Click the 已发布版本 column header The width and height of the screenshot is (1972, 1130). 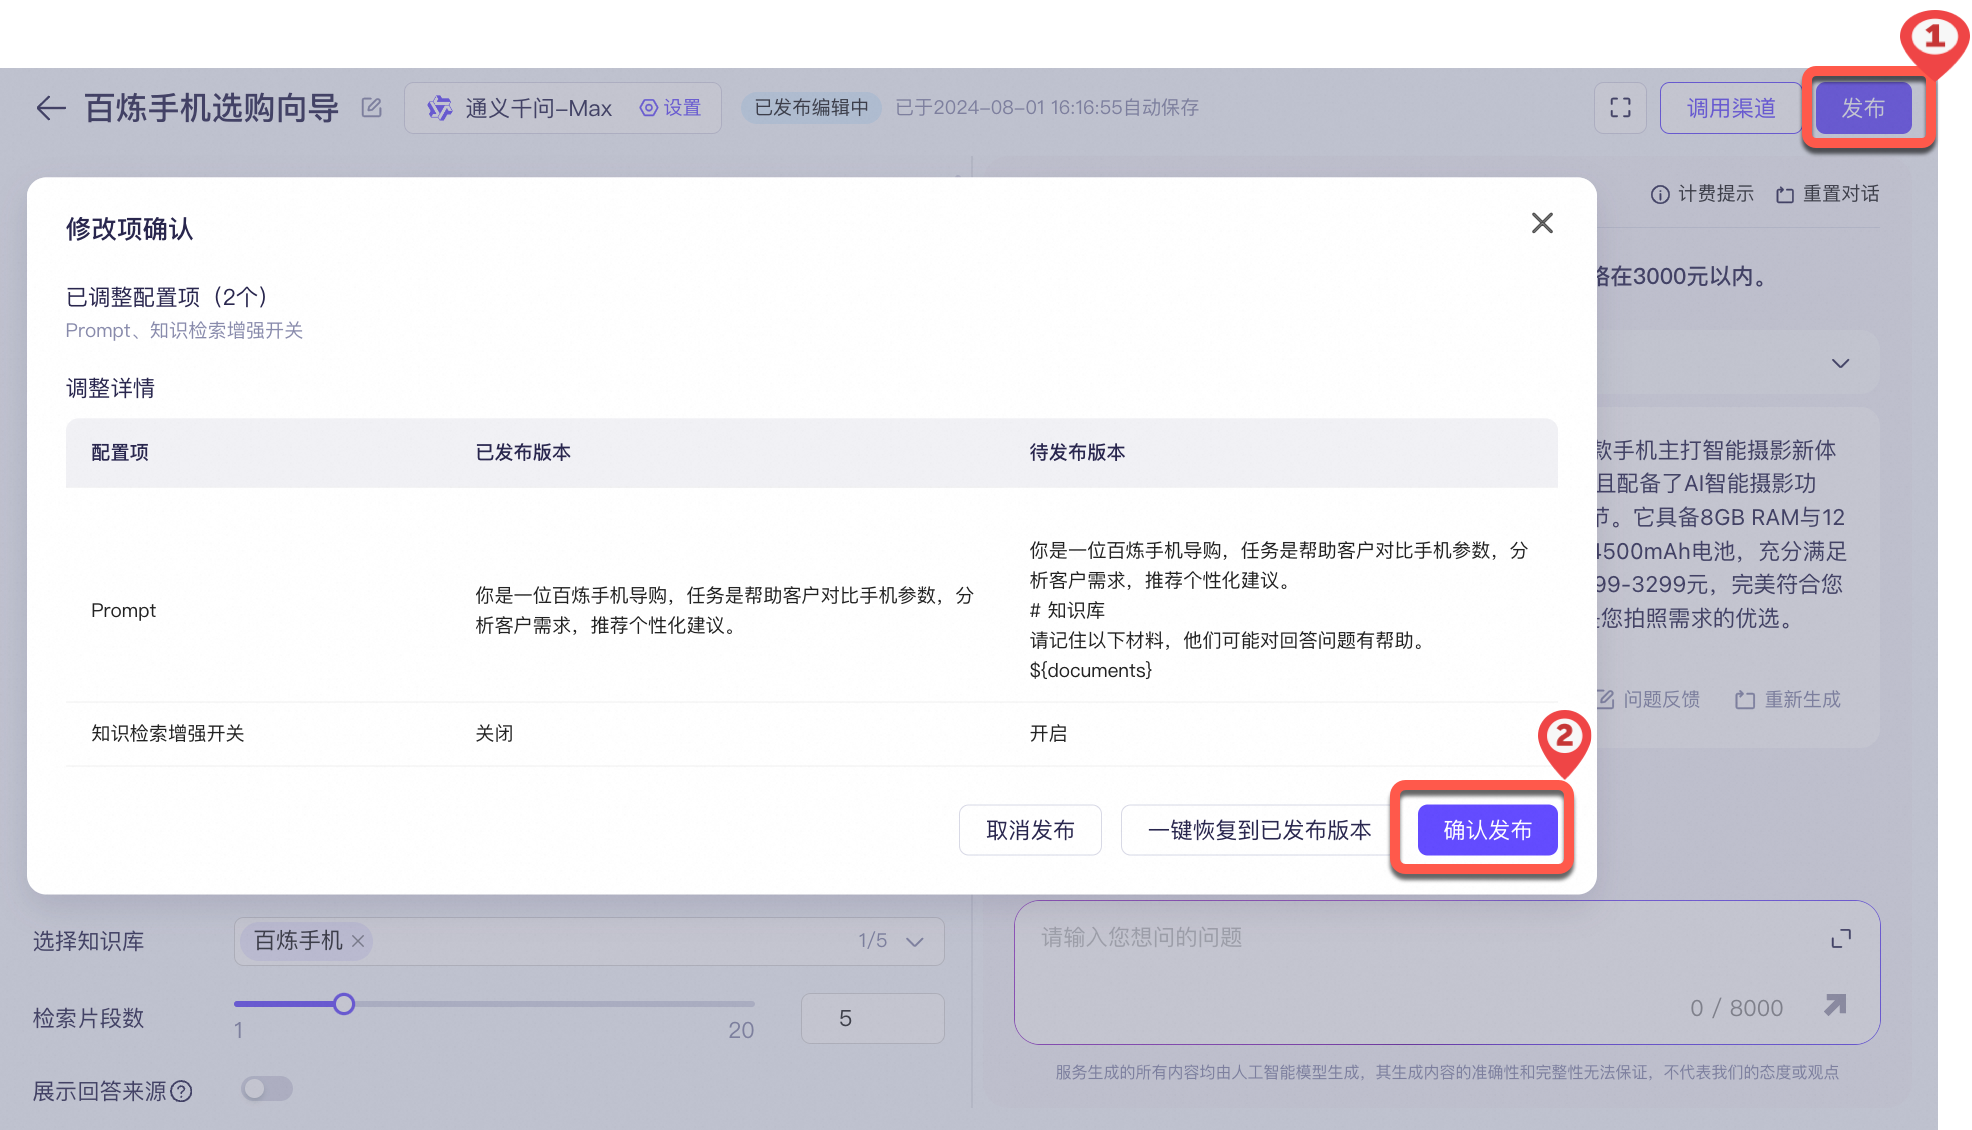pos(523,453)
